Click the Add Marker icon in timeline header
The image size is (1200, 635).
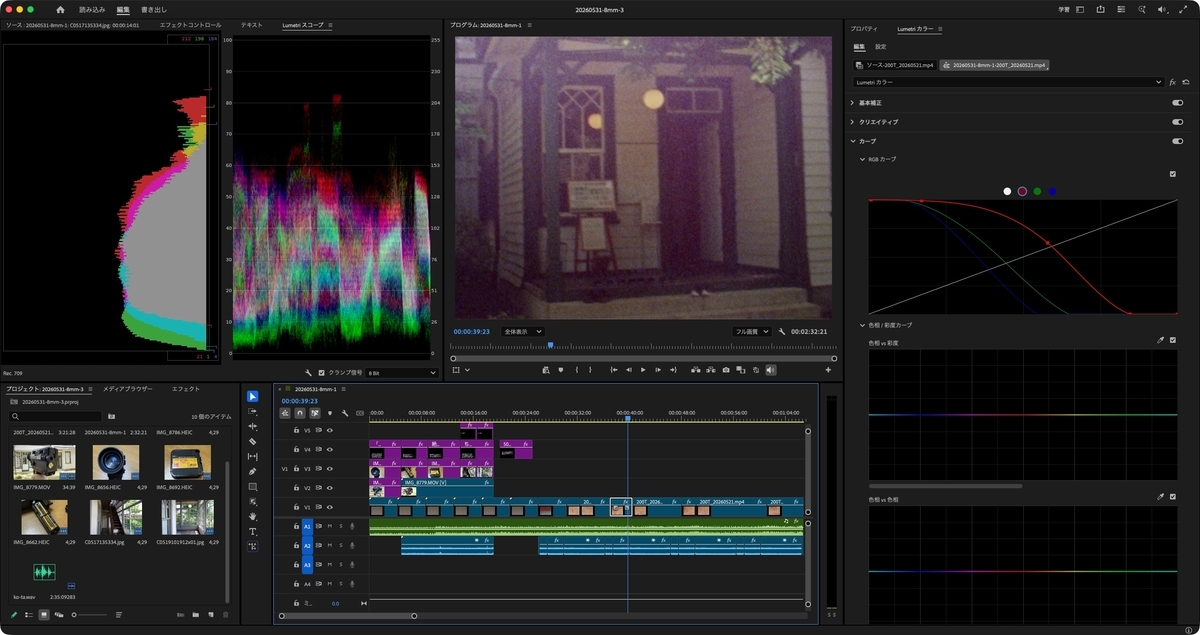coord(330,412)
